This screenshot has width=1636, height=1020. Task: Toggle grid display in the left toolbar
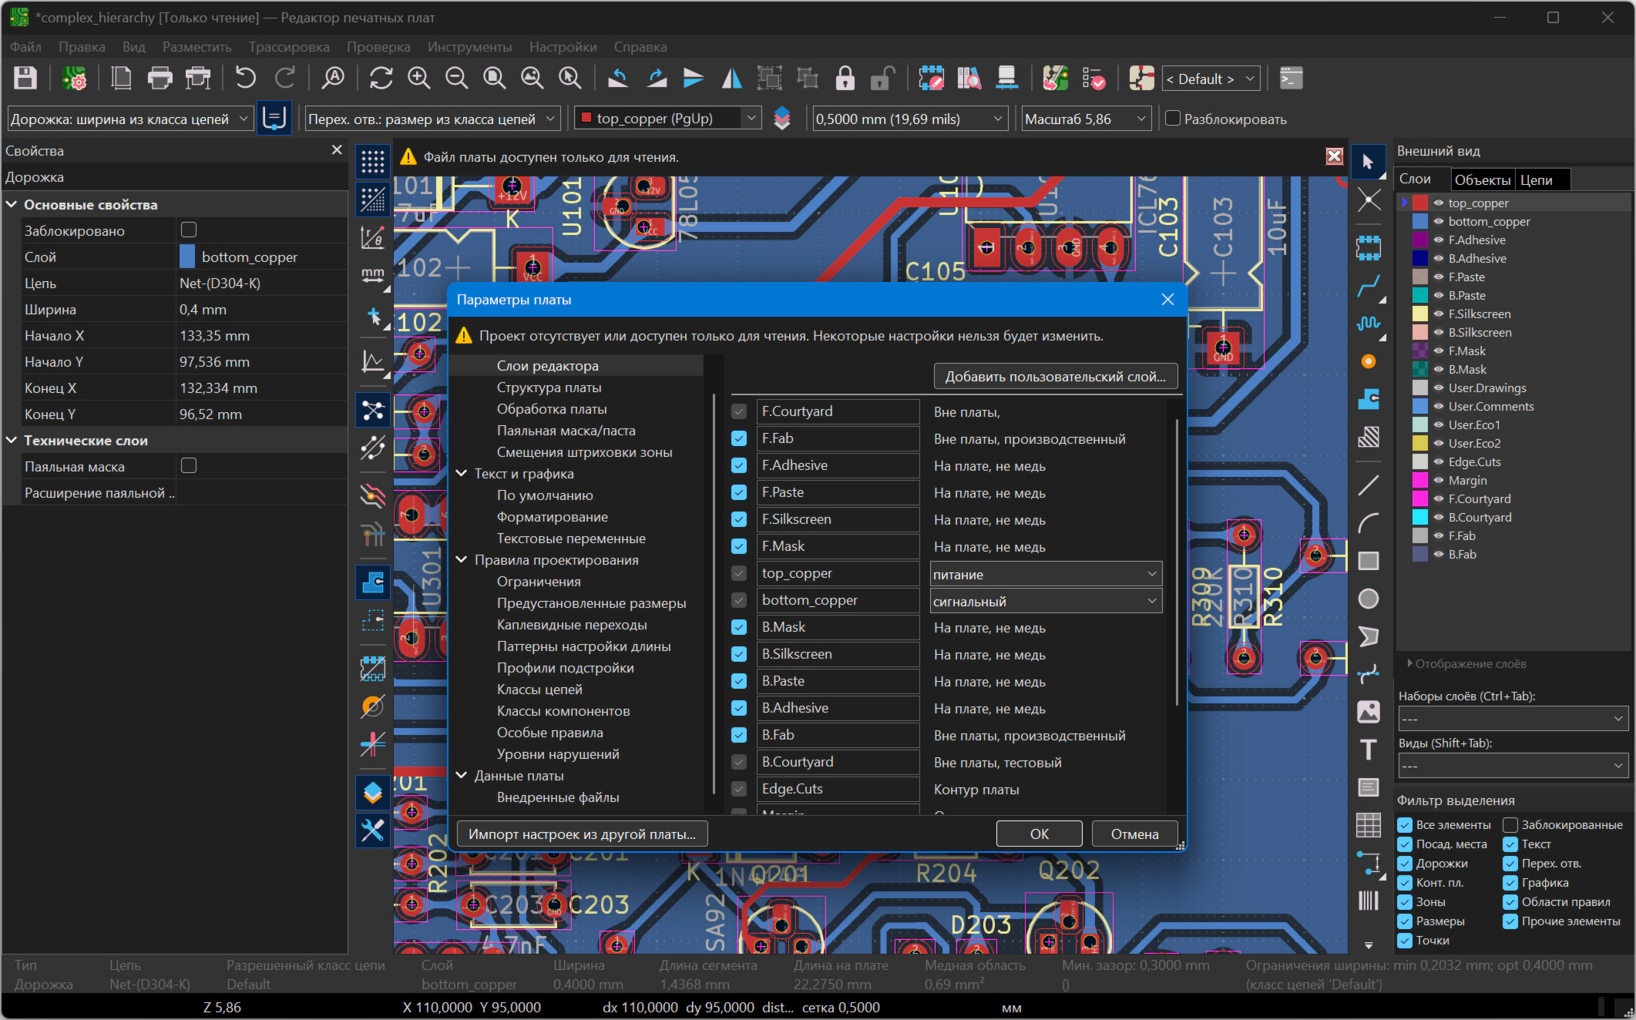click(x=373, y=161)
